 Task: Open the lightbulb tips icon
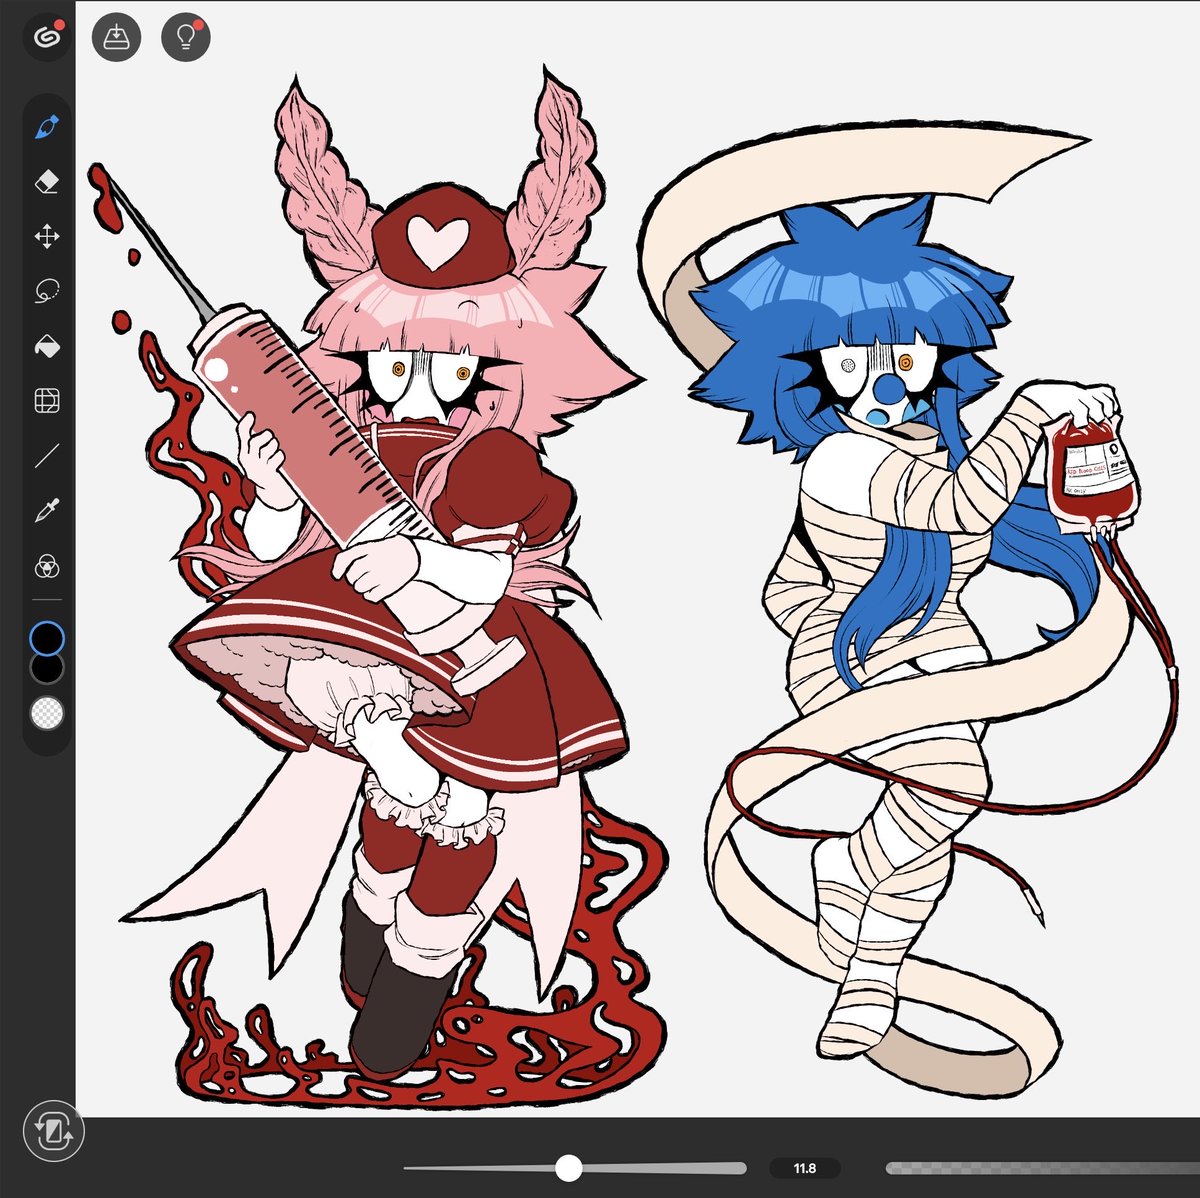pyautogui.click(x=186, y=37)
